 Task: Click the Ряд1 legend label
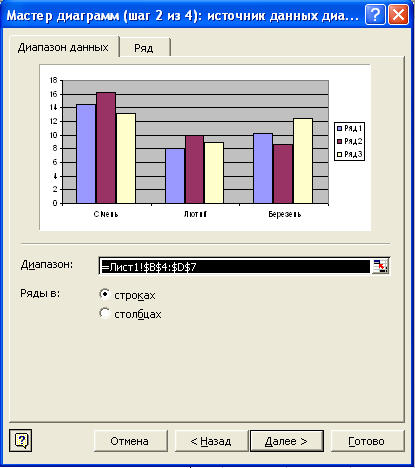click(x=353, y=128)
